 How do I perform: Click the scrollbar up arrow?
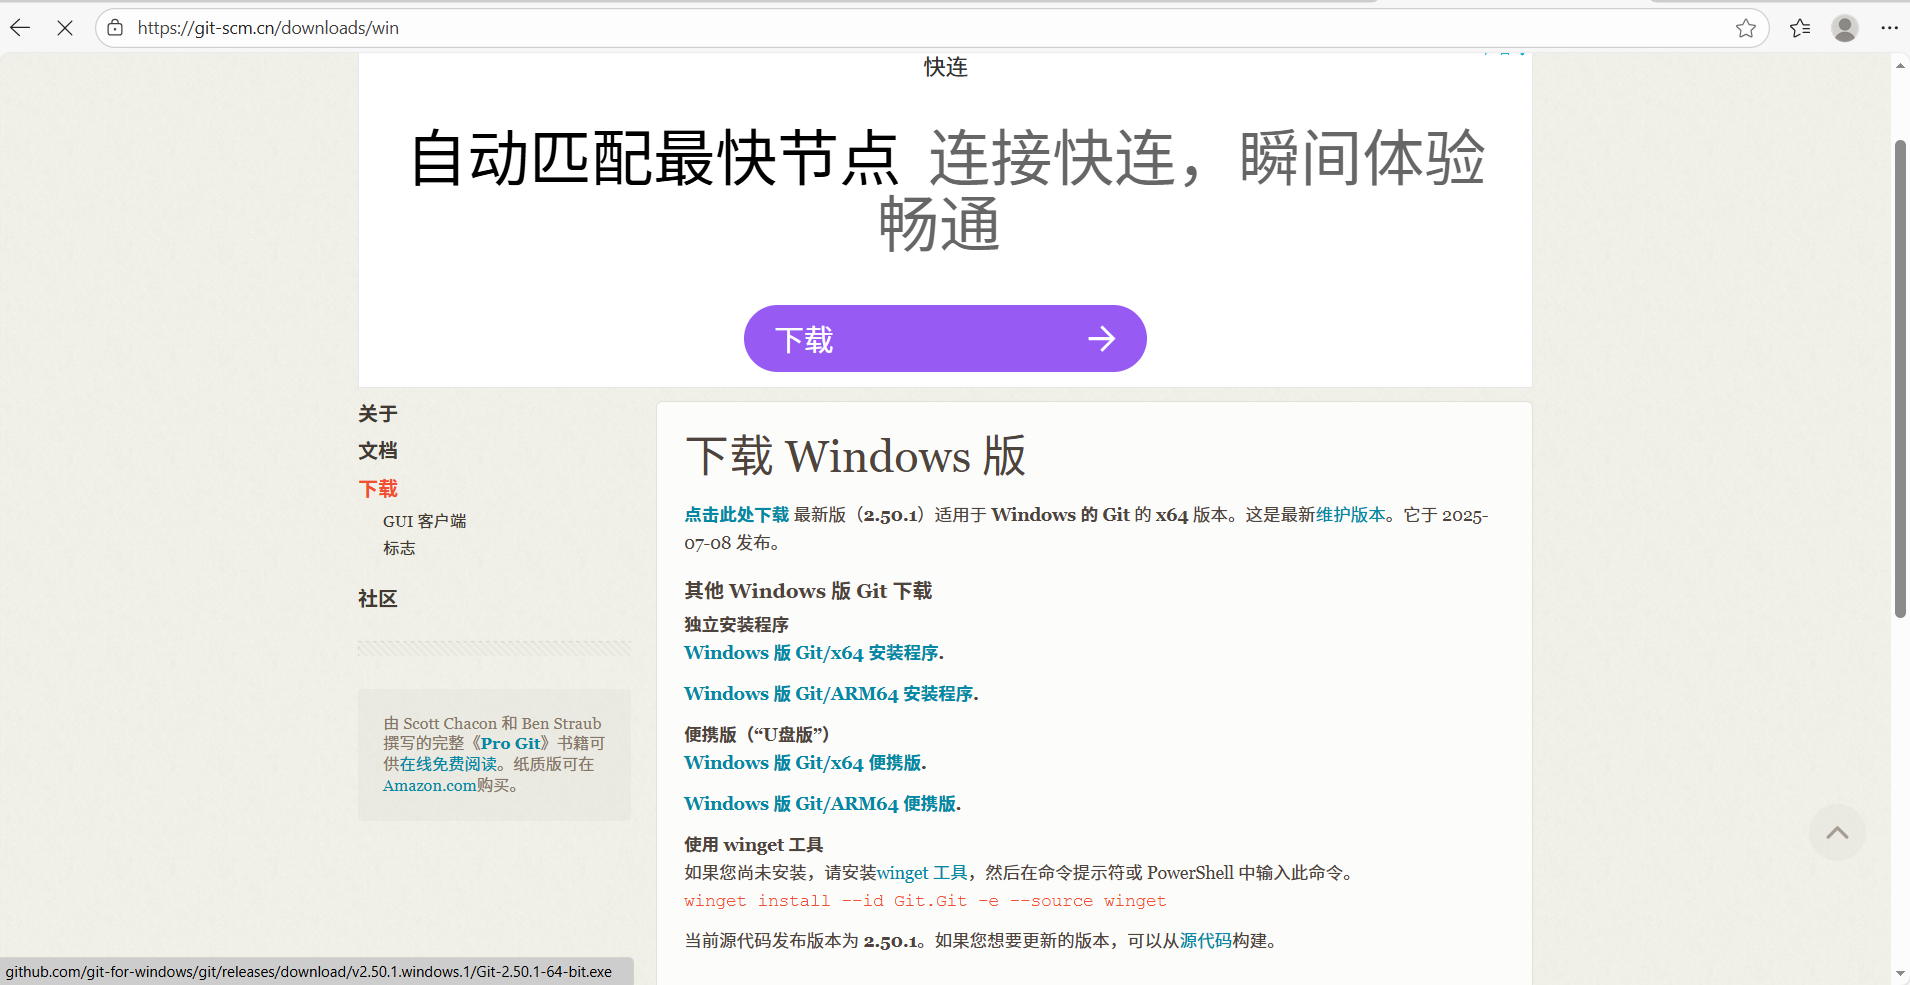(x=1900, y=65)
